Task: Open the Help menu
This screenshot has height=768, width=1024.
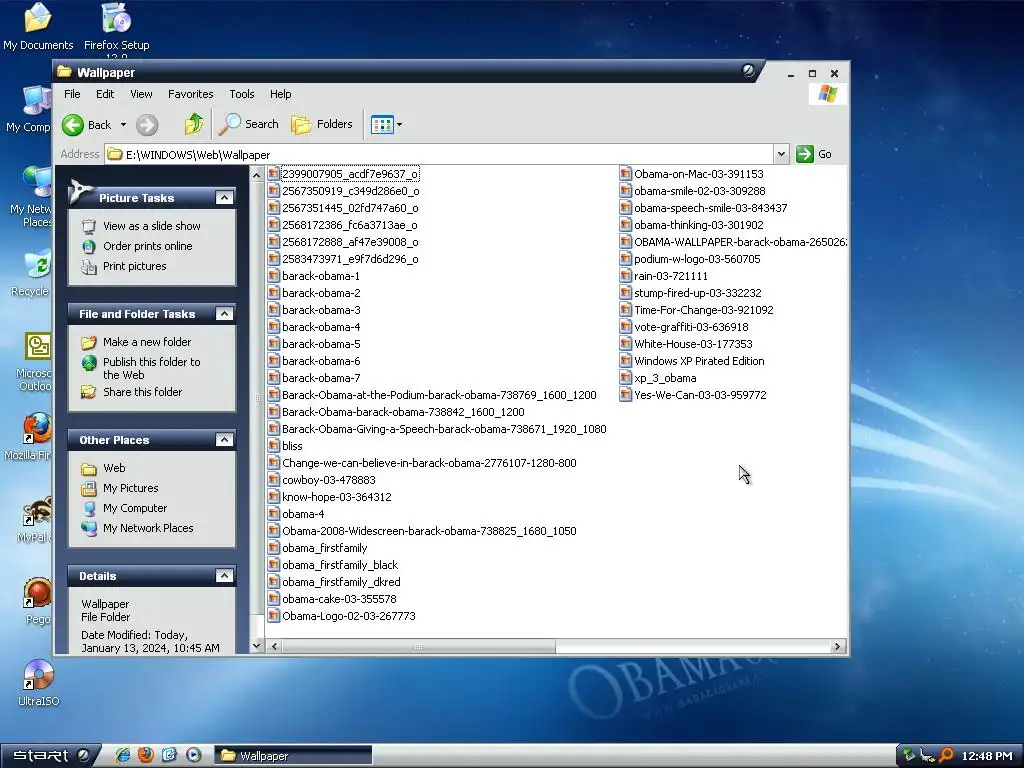Action: (281, 94)
